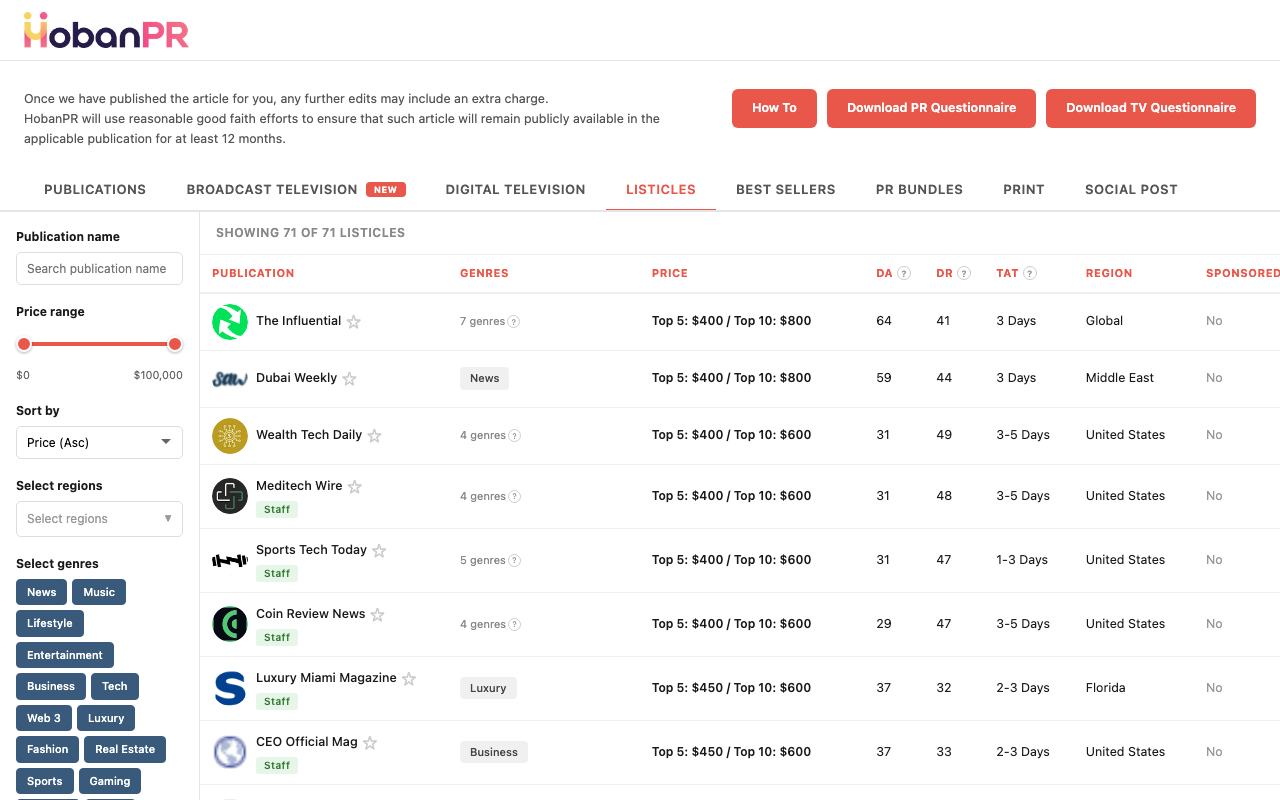Click the Sports Tech Today barbell logo
This screenshot has height=800, width=1280.
point(229,559)
